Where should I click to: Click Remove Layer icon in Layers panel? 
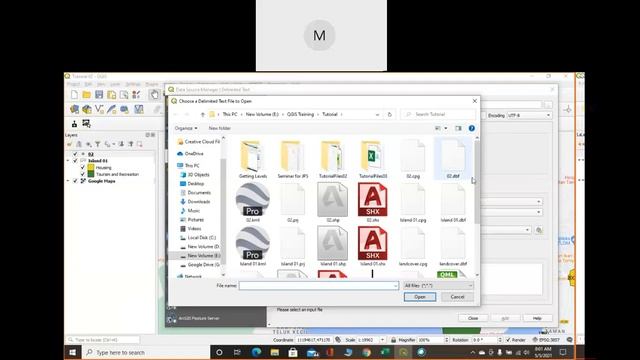pos(140,144)
